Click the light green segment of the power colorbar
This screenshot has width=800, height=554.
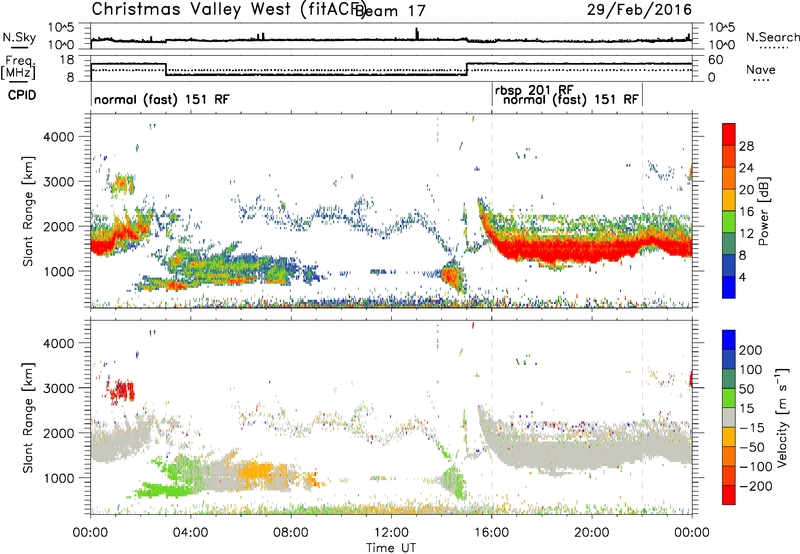[729, 222]
